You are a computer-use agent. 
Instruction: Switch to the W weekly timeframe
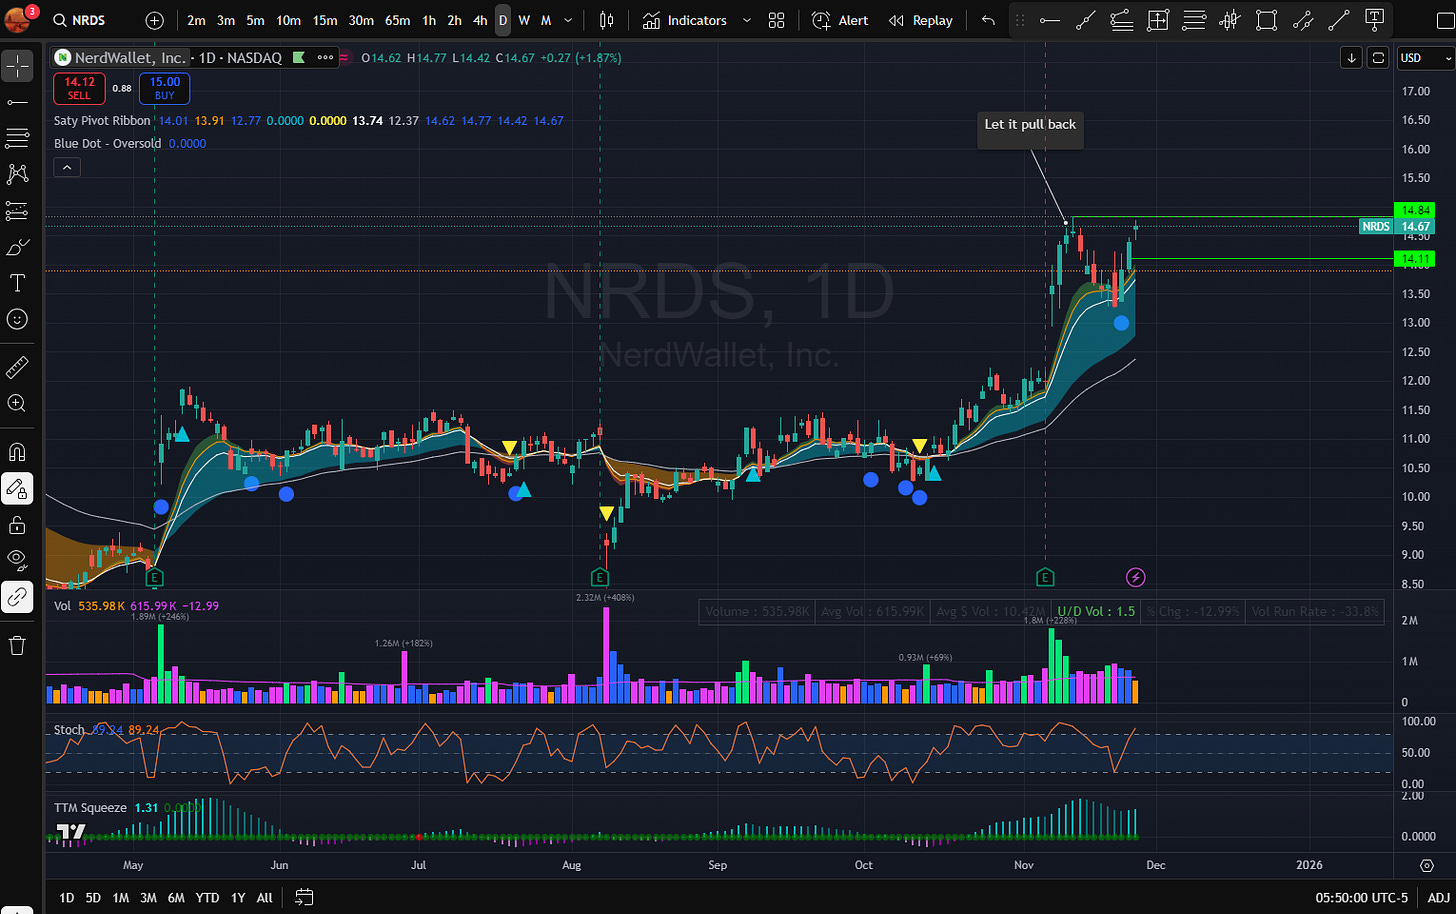click(524, 20)
